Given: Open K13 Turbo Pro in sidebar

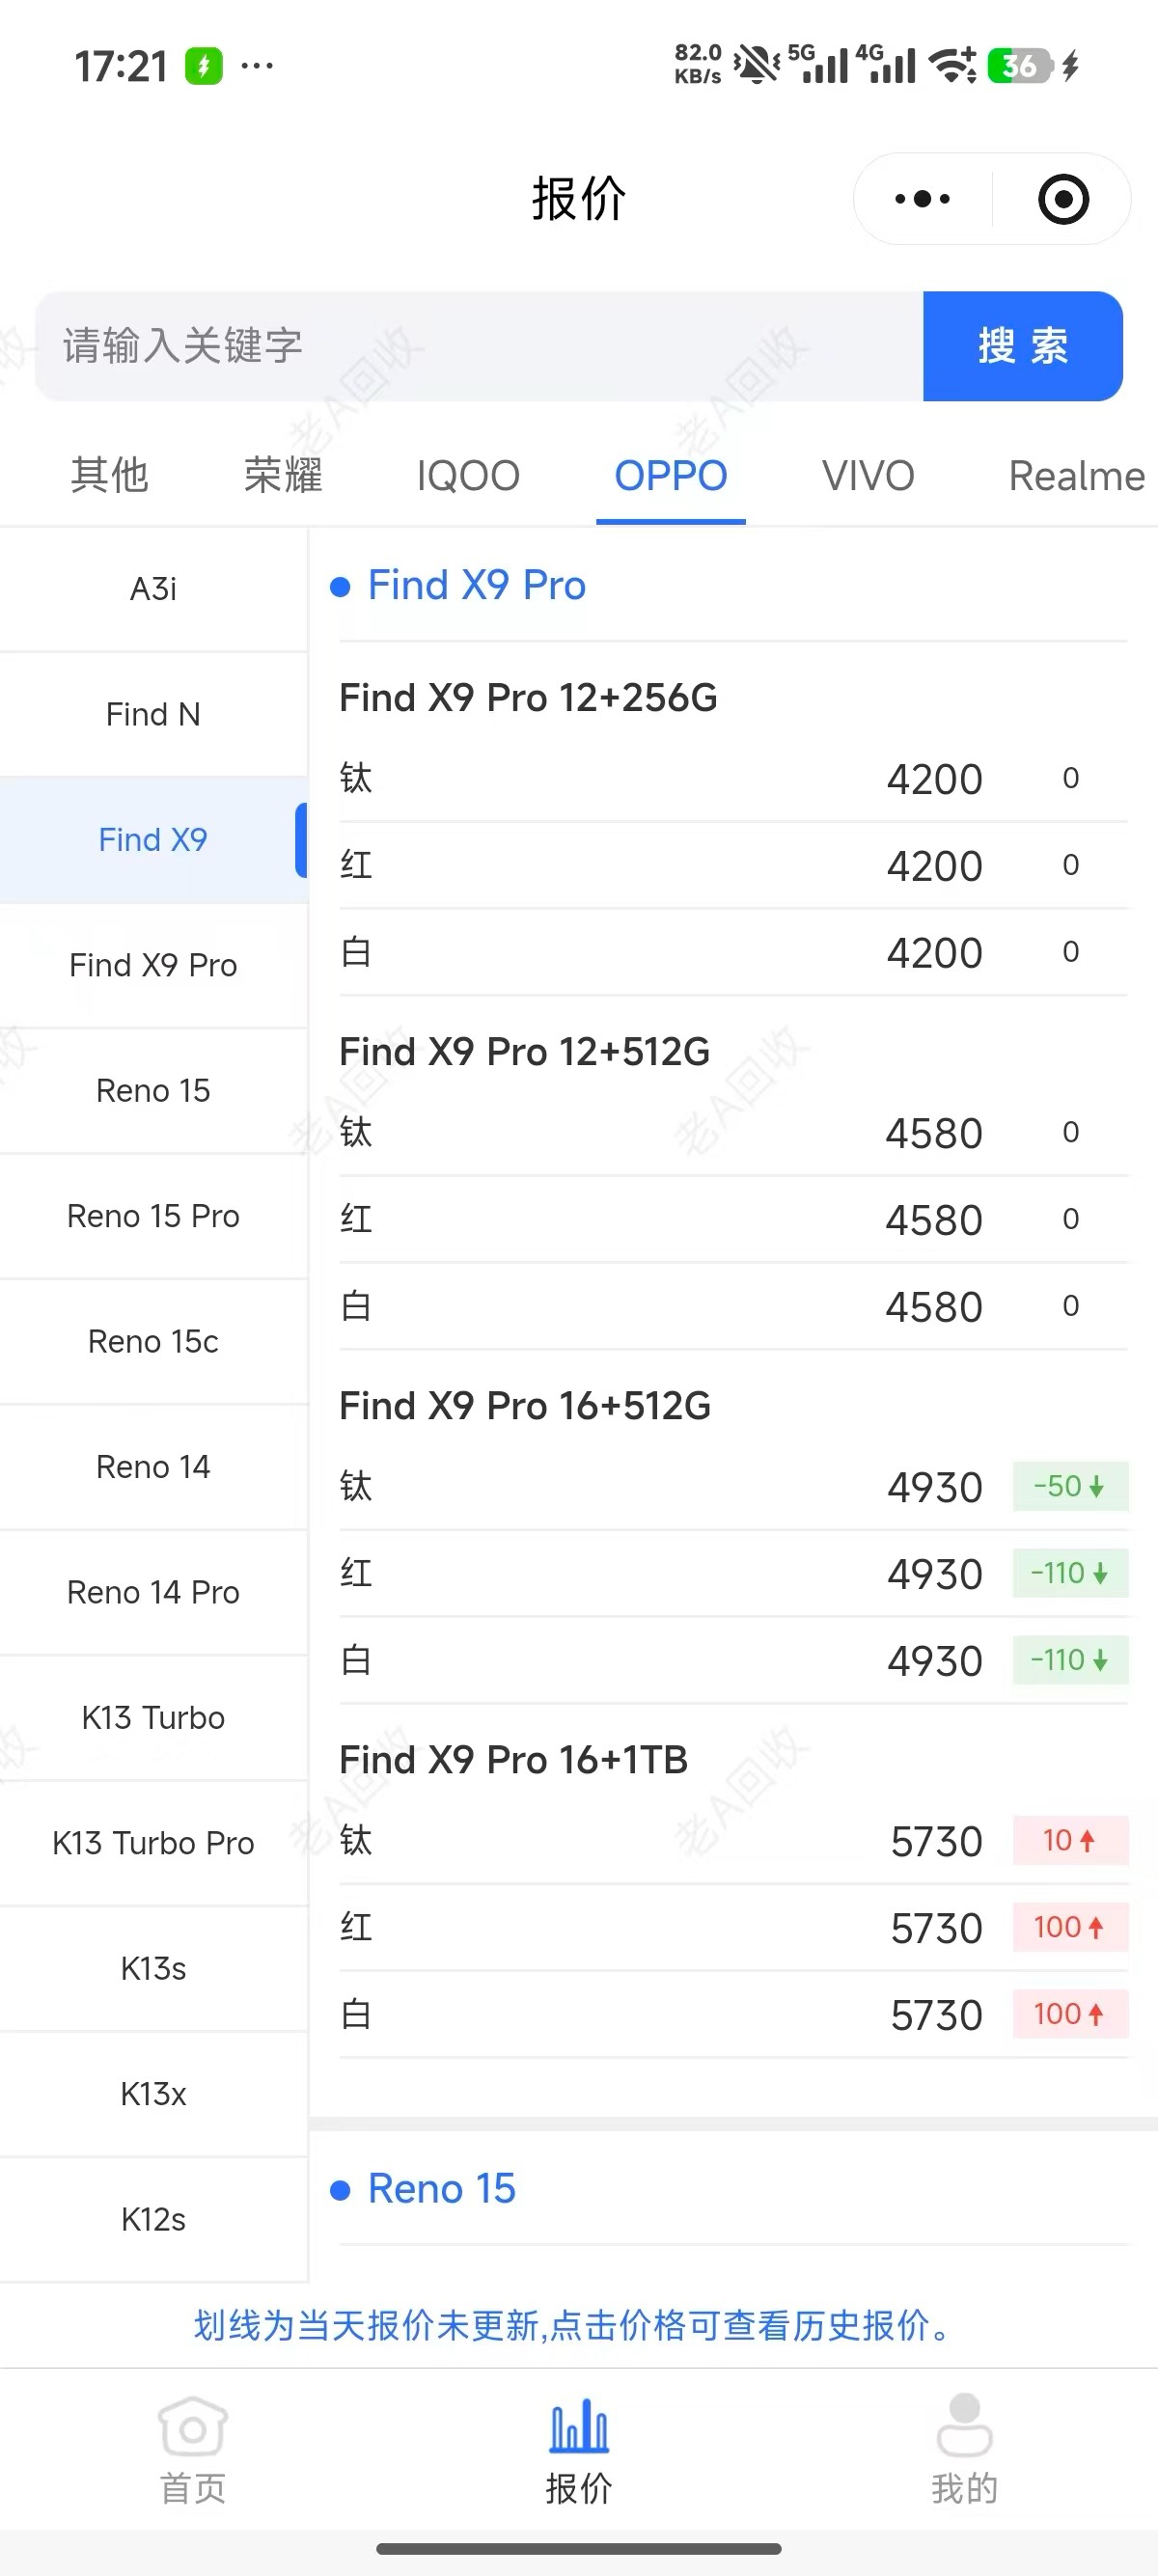Looking at the screenshot, I should click(153, 1843).
